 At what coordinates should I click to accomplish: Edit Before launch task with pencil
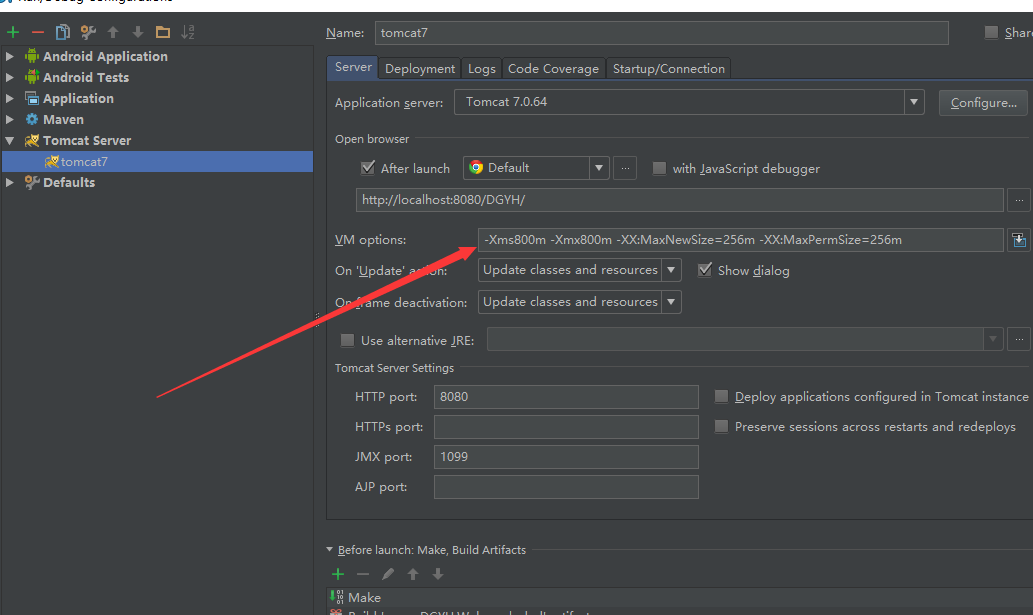[x=388, y=574]
